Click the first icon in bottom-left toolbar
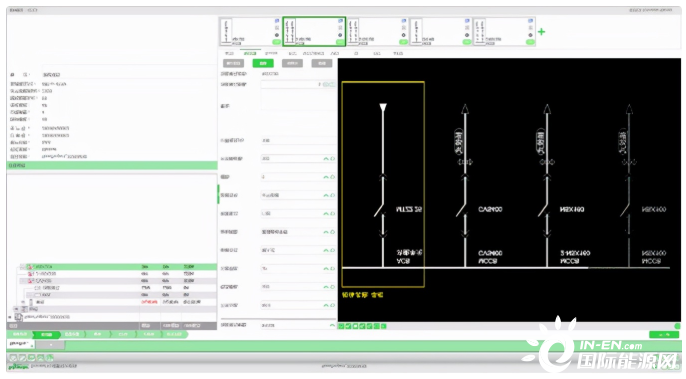This screenshot has width=686, height=379. [13, 358]
